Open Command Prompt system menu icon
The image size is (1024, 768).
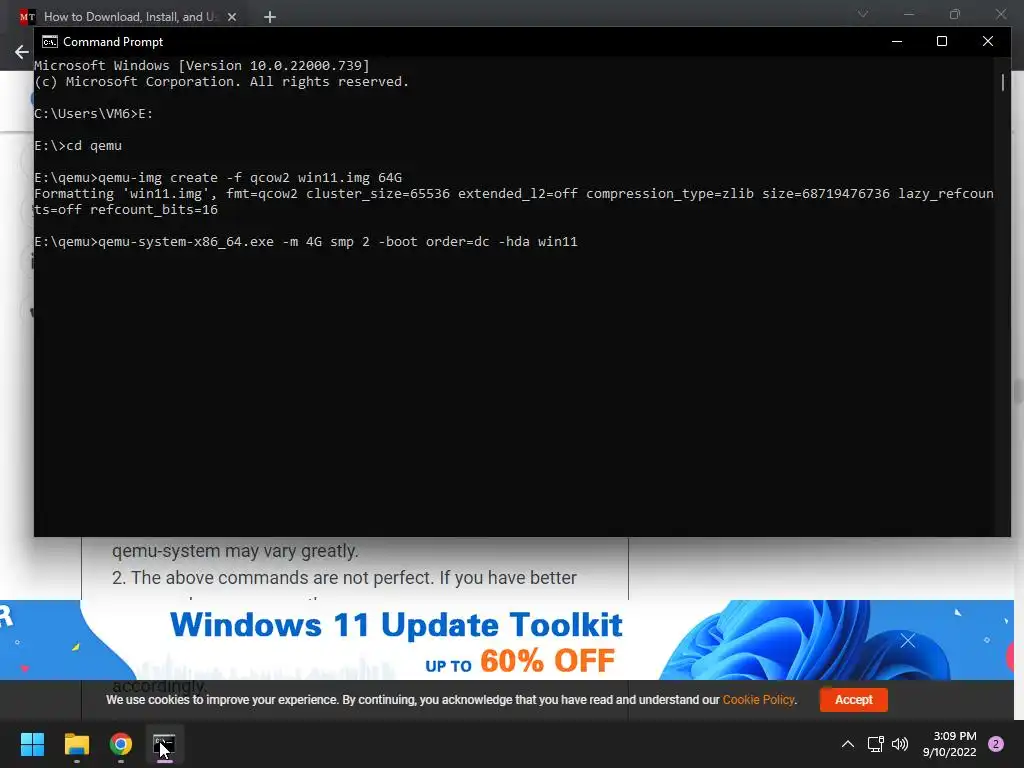[x=50, y=42]
